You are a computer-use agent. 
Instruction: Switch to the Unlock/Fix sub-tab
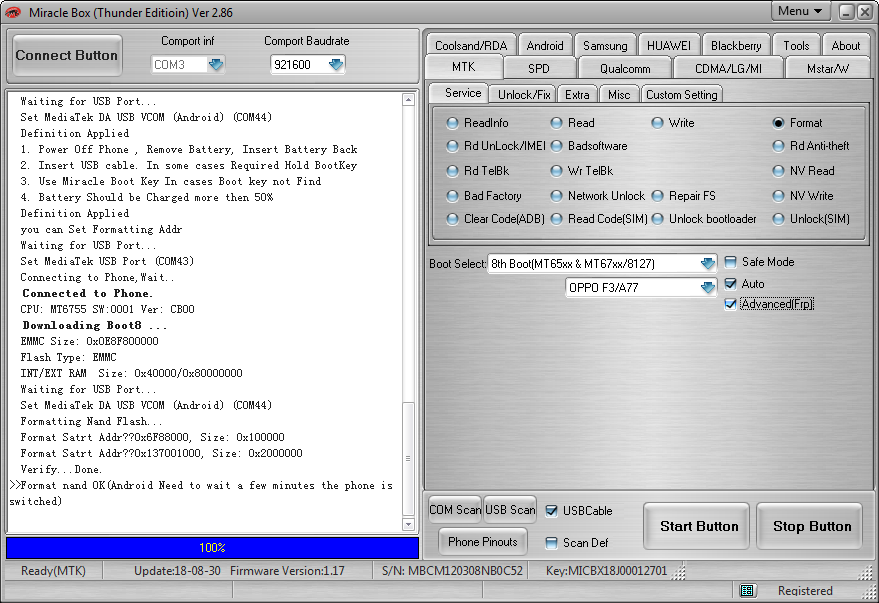coord(524,95)
